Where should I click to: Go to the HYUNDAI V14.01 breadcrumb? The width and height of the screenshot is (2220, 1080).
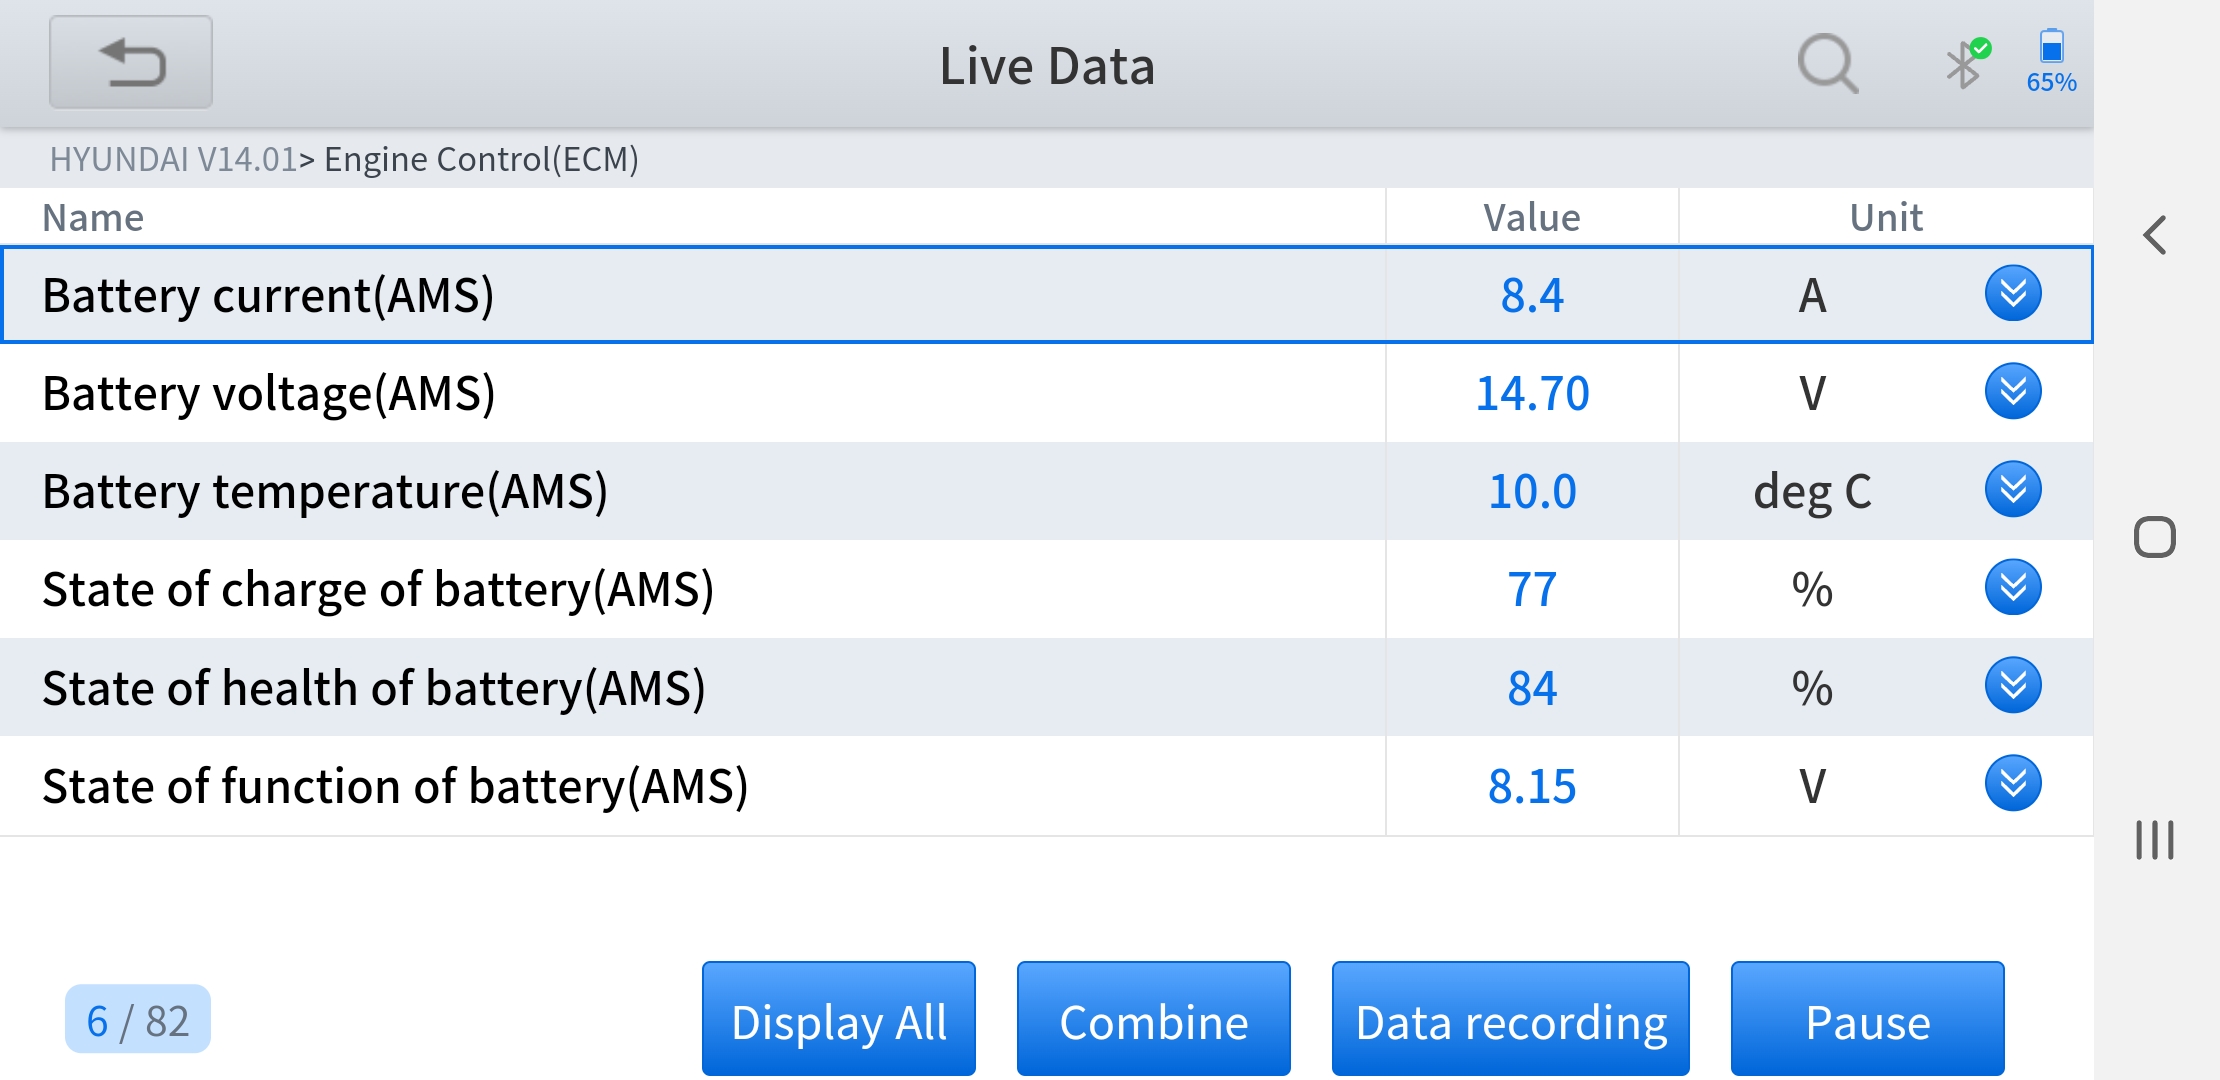coord(173,159)
